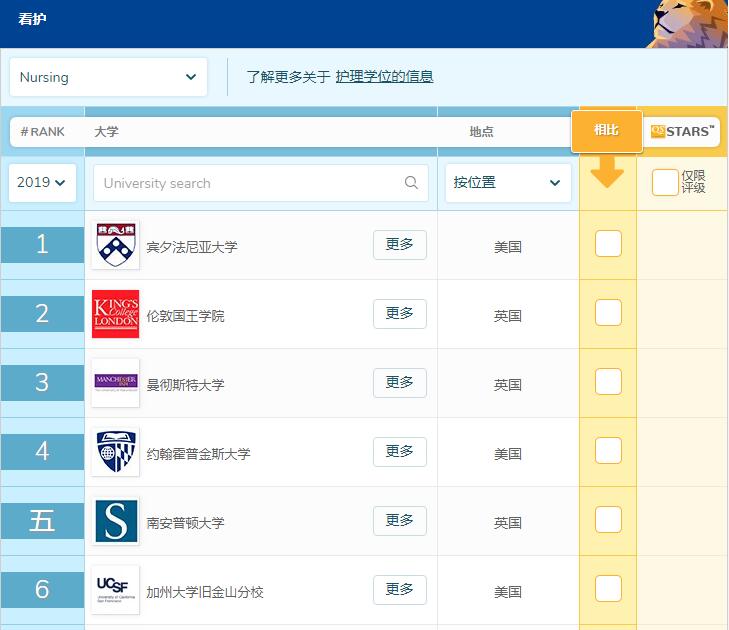Click 更多 button for 曼彻斯特大学
This screenshot has height=630, width=729.
point(399,382)
